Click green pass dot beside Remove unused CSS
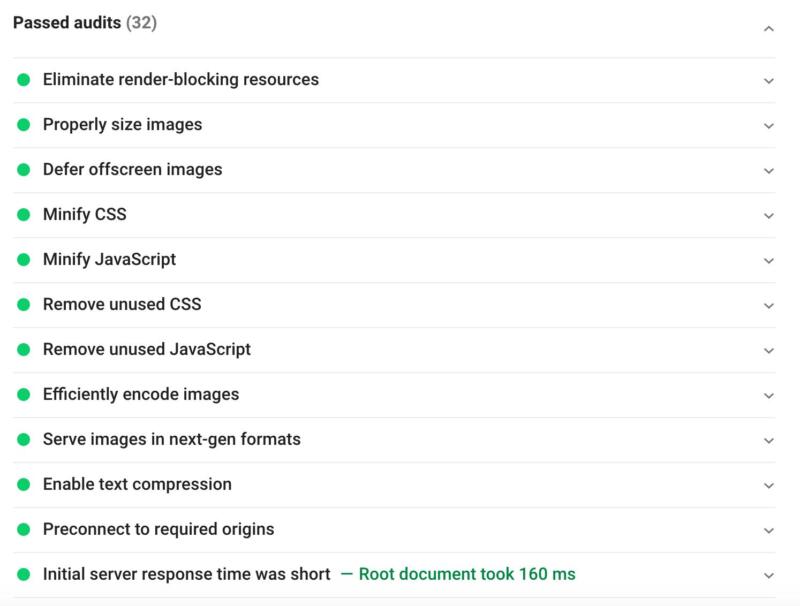Image resolution: width=800 pixels, height=606 pixels. (24, 305)
